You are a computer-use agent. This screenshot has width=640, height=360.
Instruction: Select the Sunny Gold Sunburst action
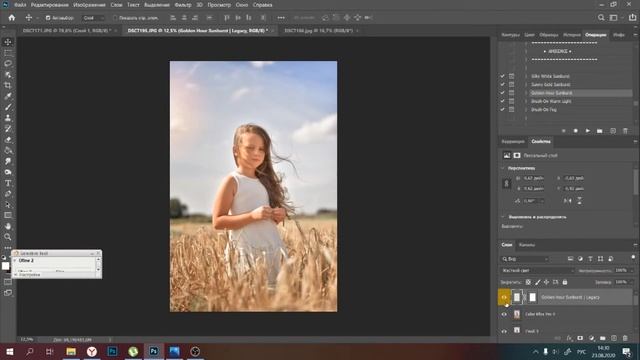[x=551, y=84]
